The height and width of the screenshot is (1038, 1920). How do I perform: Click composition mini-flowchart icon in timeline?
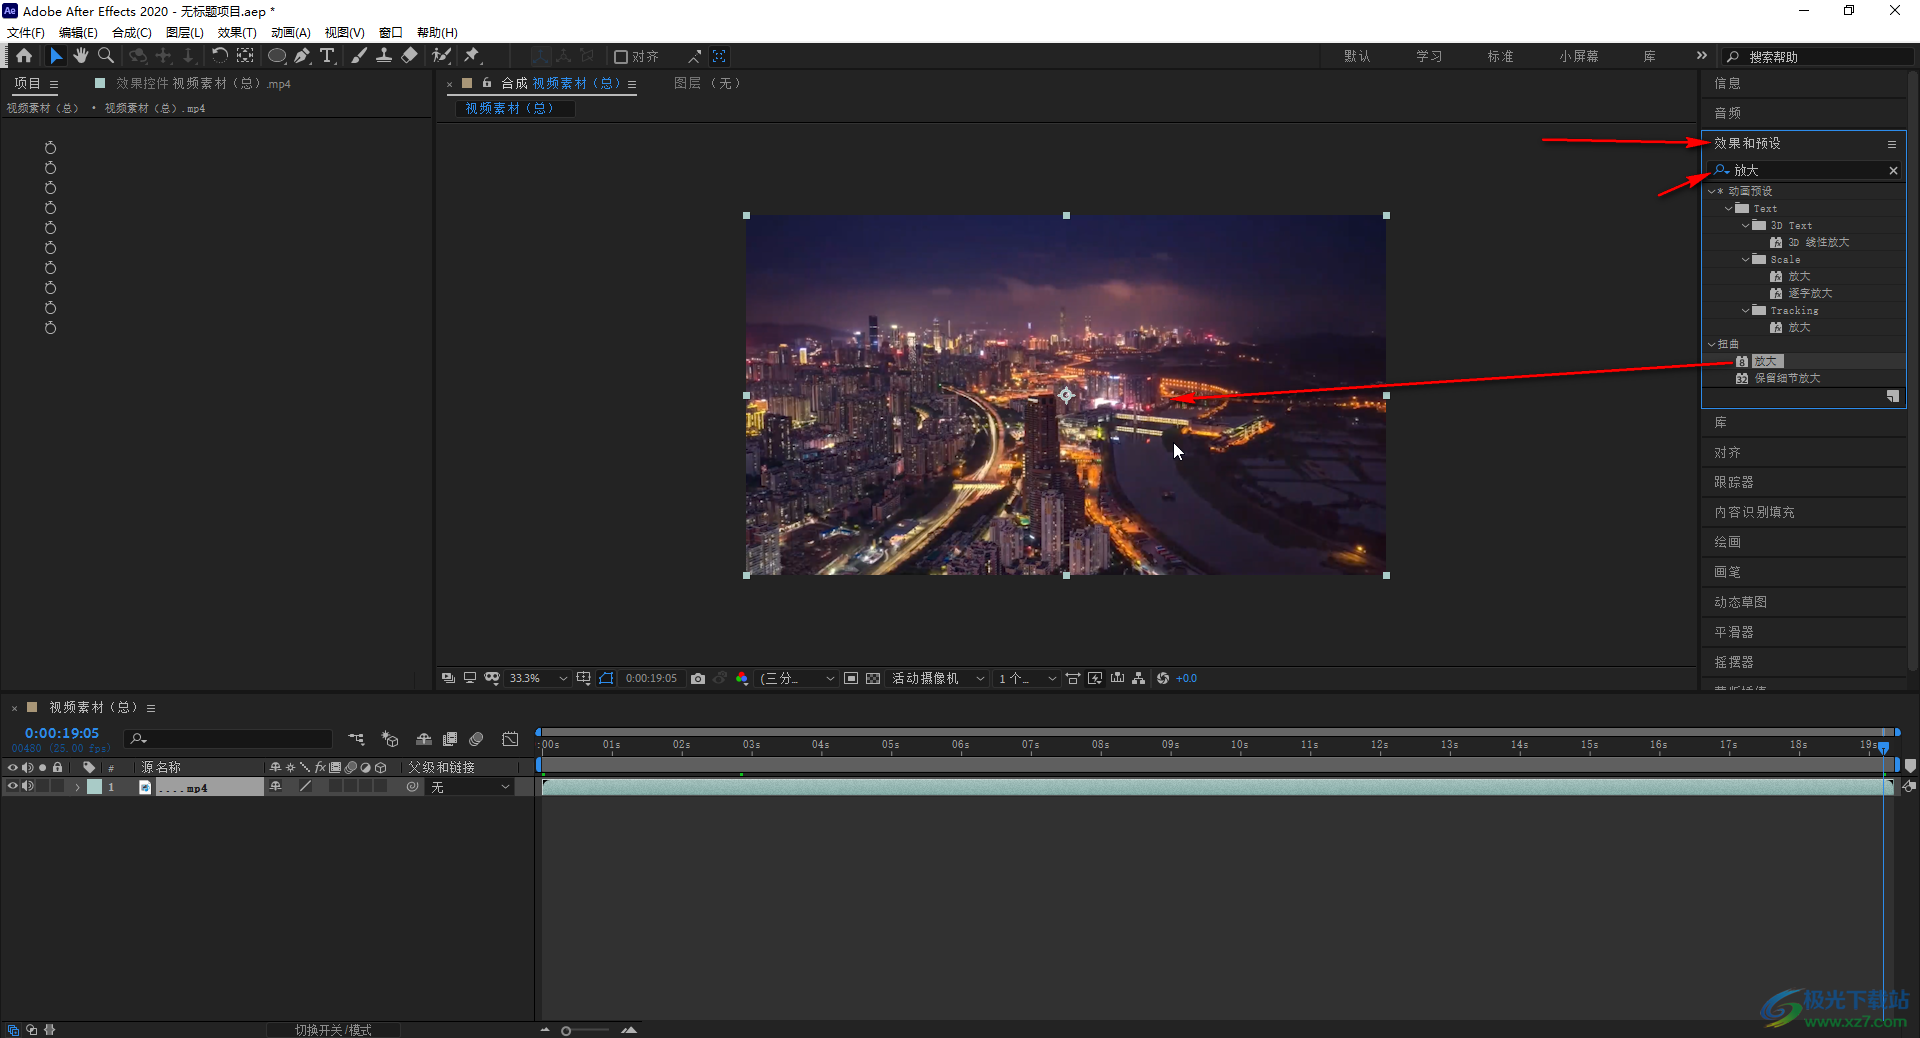click(x=356, y=739)
